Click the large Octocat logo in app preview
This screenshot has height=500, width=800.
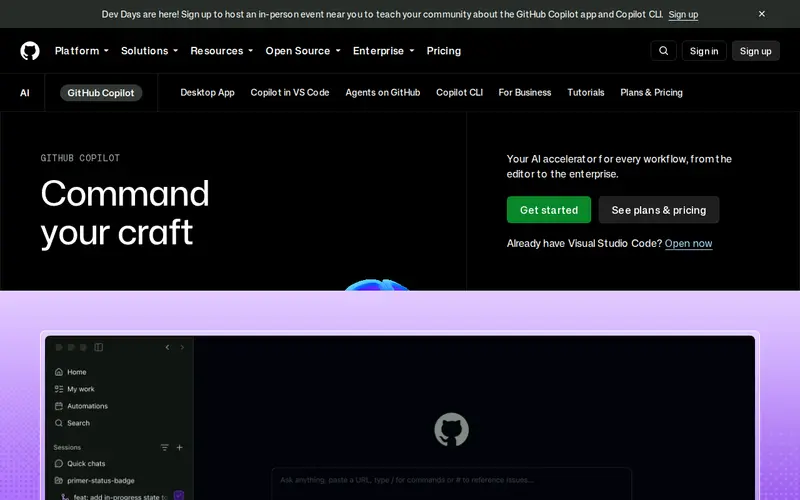[451, 430]
